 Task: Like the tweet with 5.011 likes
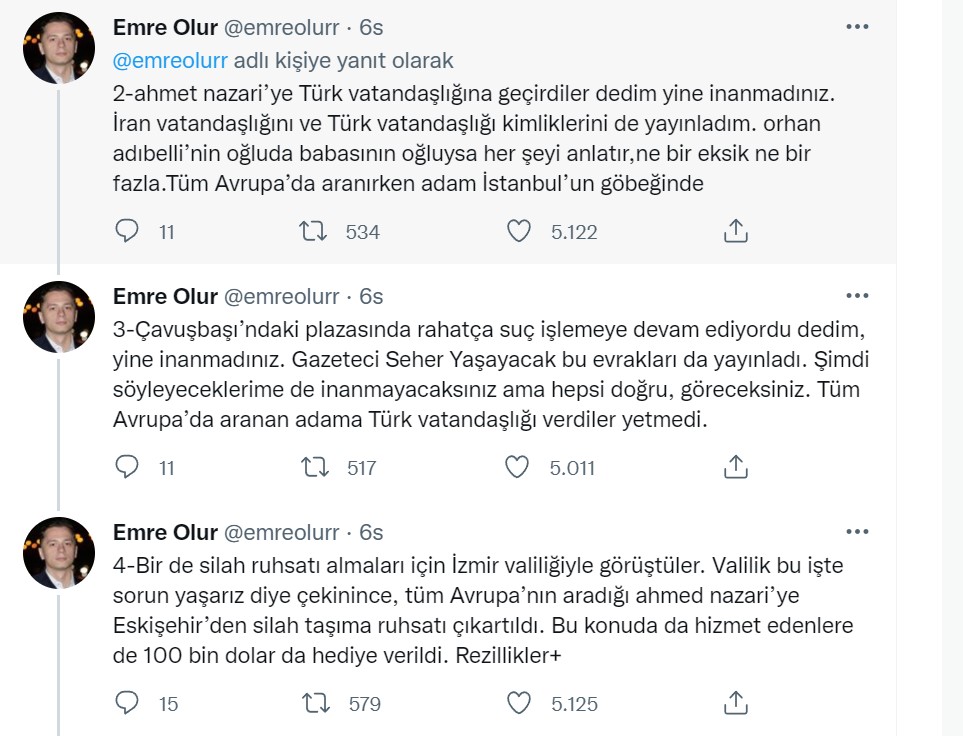[517, 468]
